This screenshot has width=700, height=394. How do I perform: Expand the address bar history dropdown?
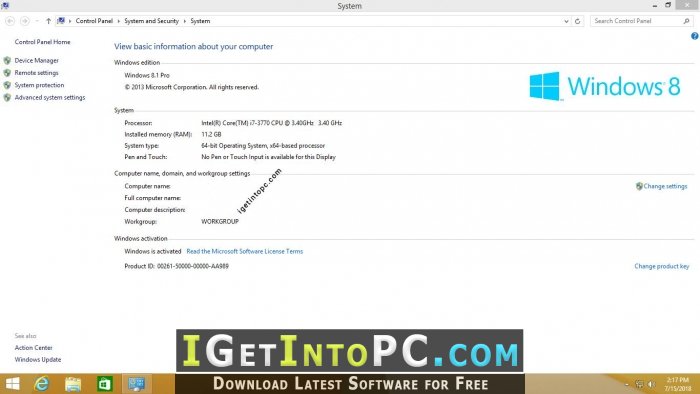coord(566,21)
